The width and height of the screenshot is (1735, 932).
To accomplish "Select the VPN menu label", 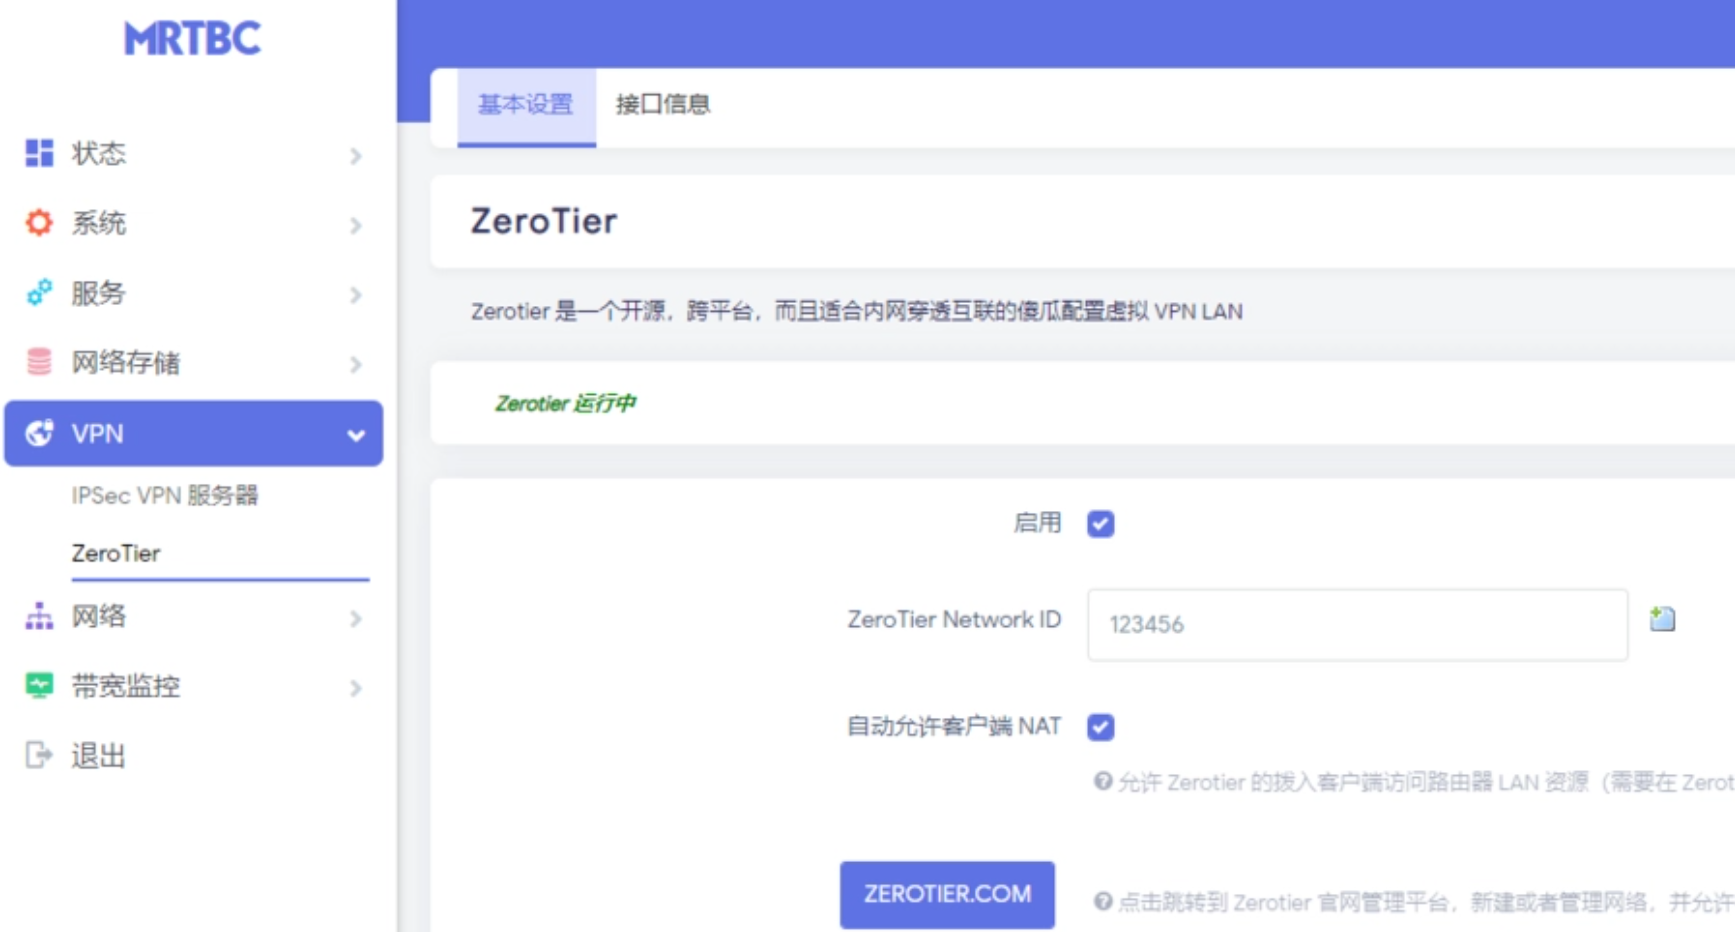I will [97, 434].
